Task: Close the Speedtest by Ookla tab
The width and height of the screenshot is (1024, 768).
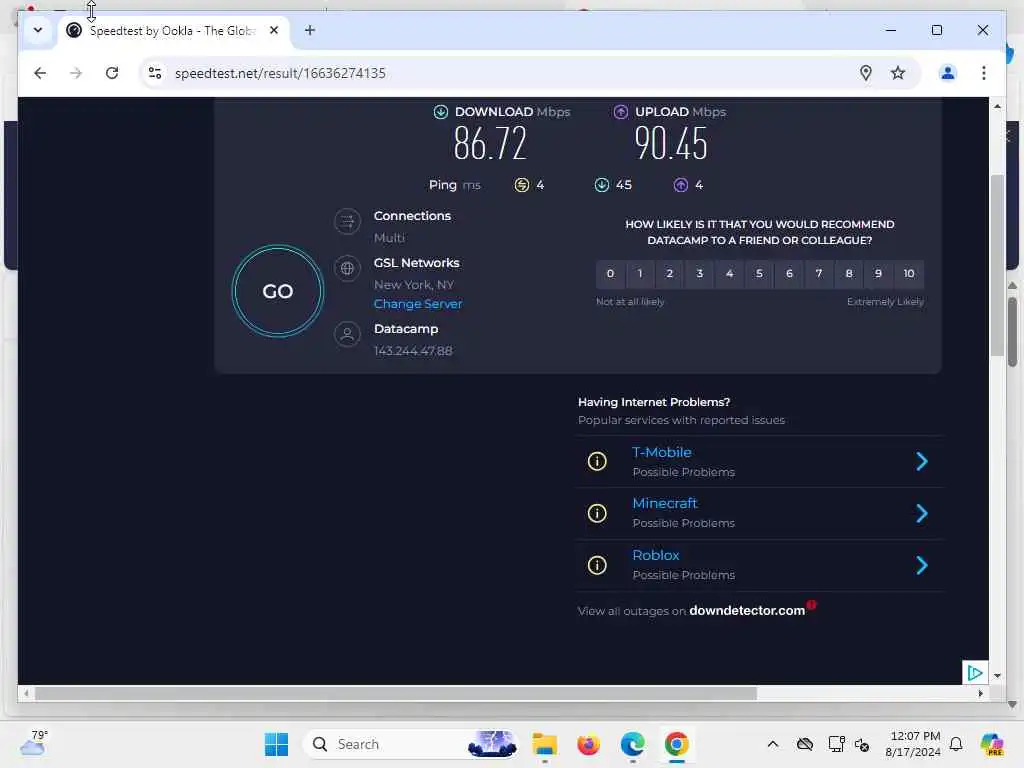Action: click(274, 30)
